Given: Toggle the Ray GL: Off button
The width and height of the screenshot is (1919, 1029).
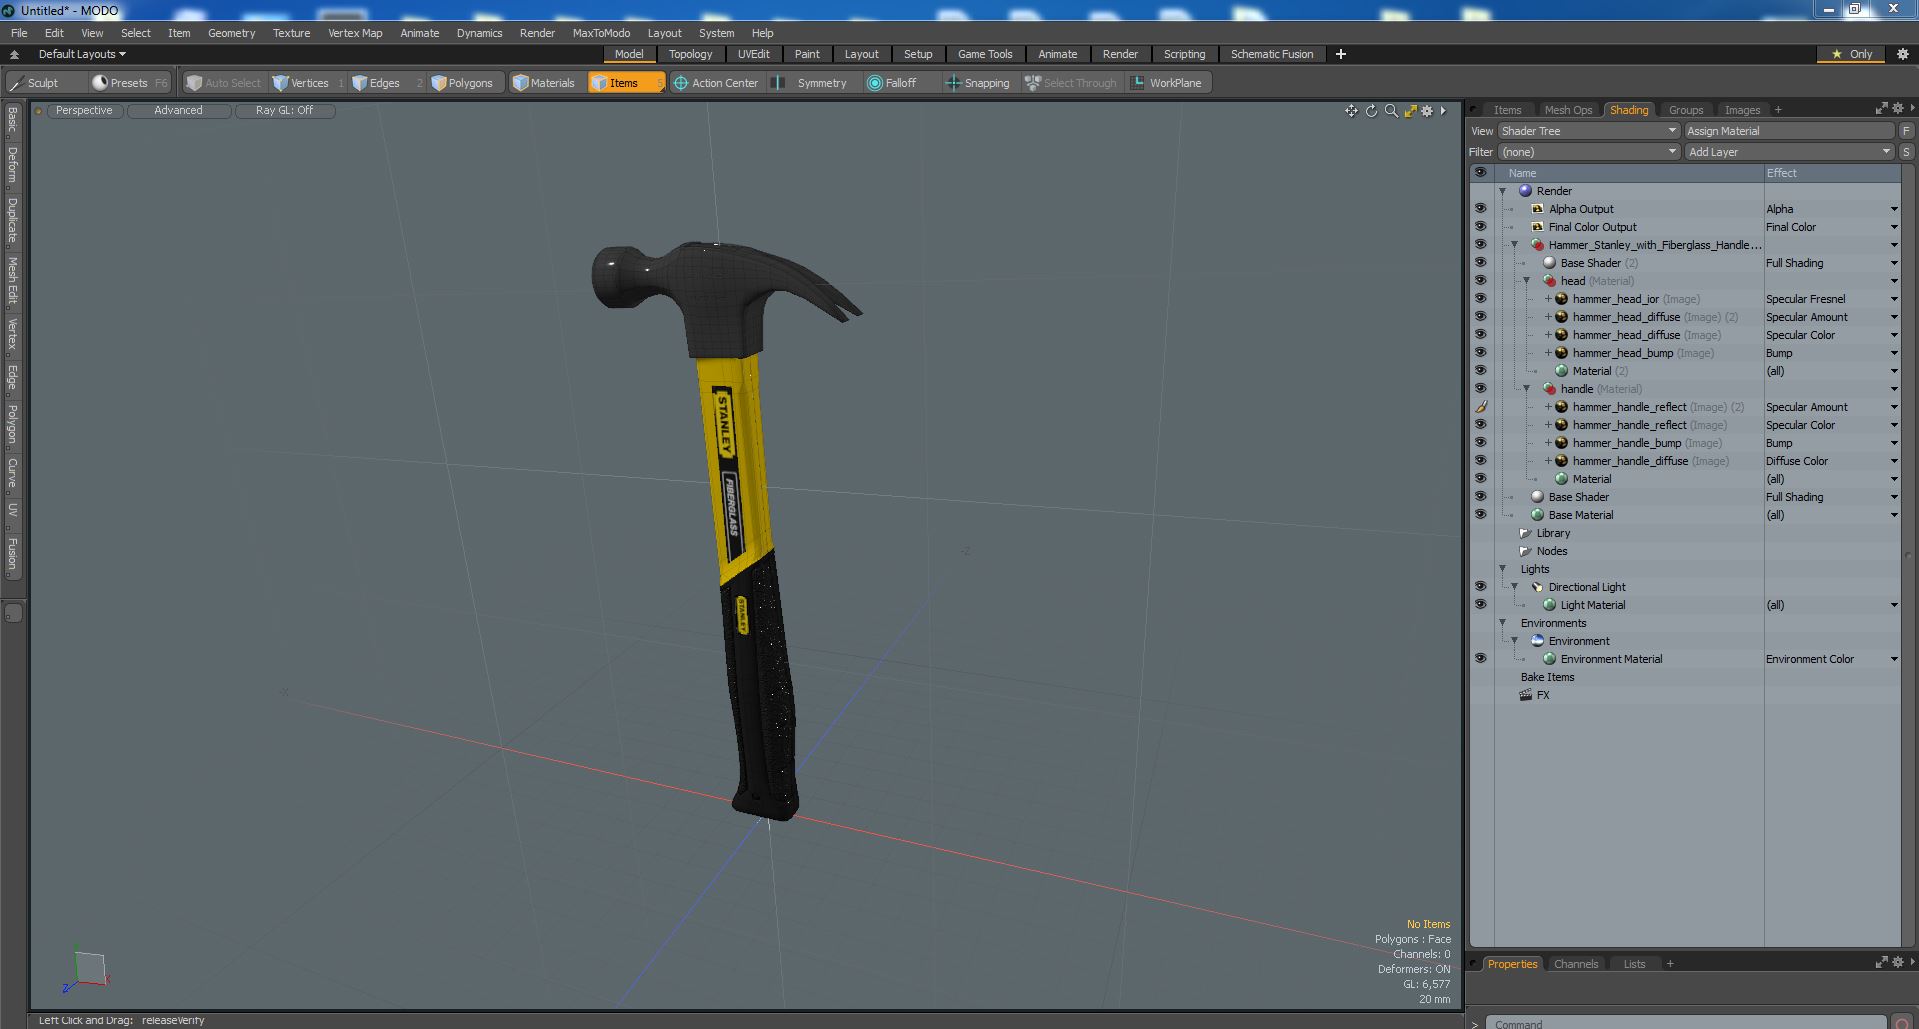Looking at the screenshot, I should pos(284,111).
